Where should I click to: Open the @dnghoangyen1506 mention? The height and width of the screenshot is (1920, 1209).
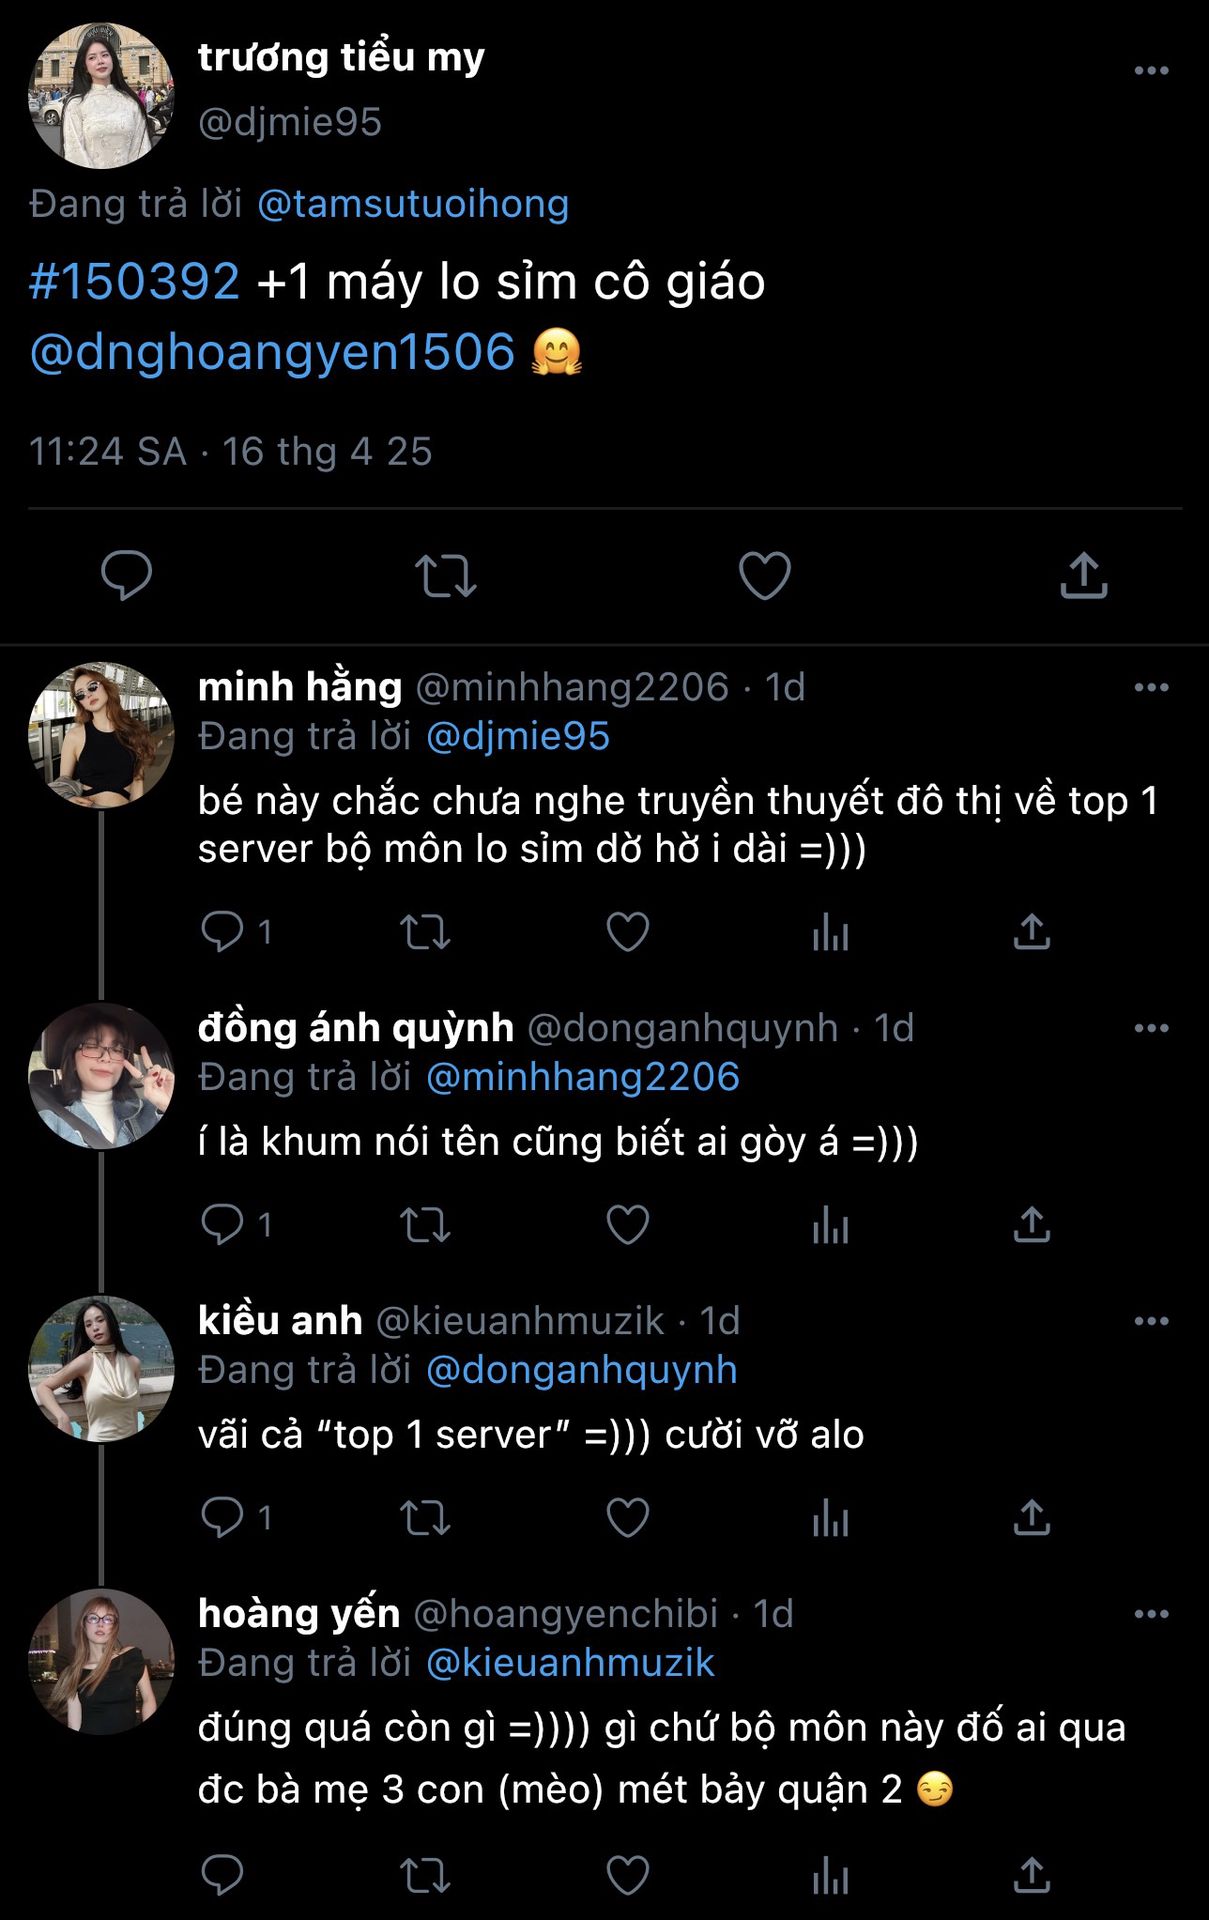pyautogui.click(x=272, y=352)
